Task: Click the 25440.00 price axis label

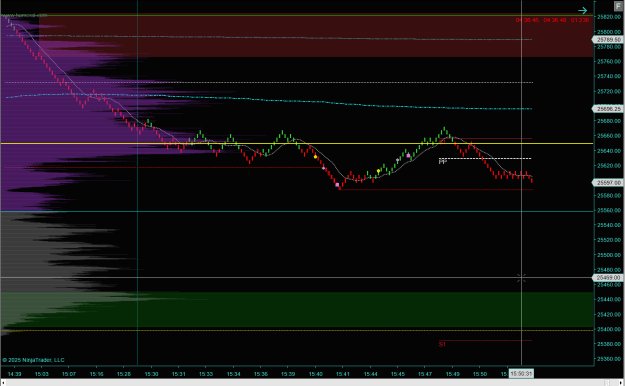Action: 609,299
